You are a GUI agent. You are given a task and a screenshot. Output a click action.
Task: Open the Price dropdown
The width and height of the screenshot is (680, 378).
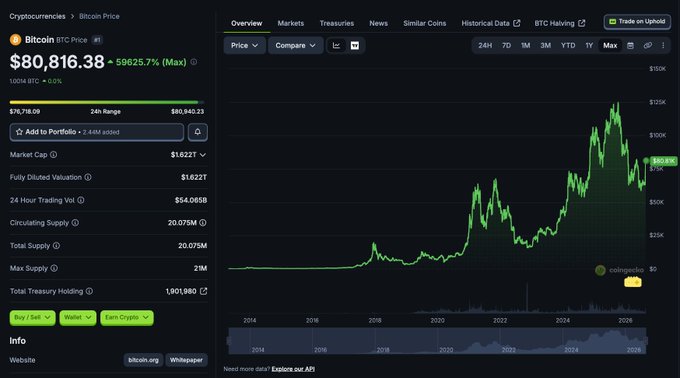tap(245, 46)
